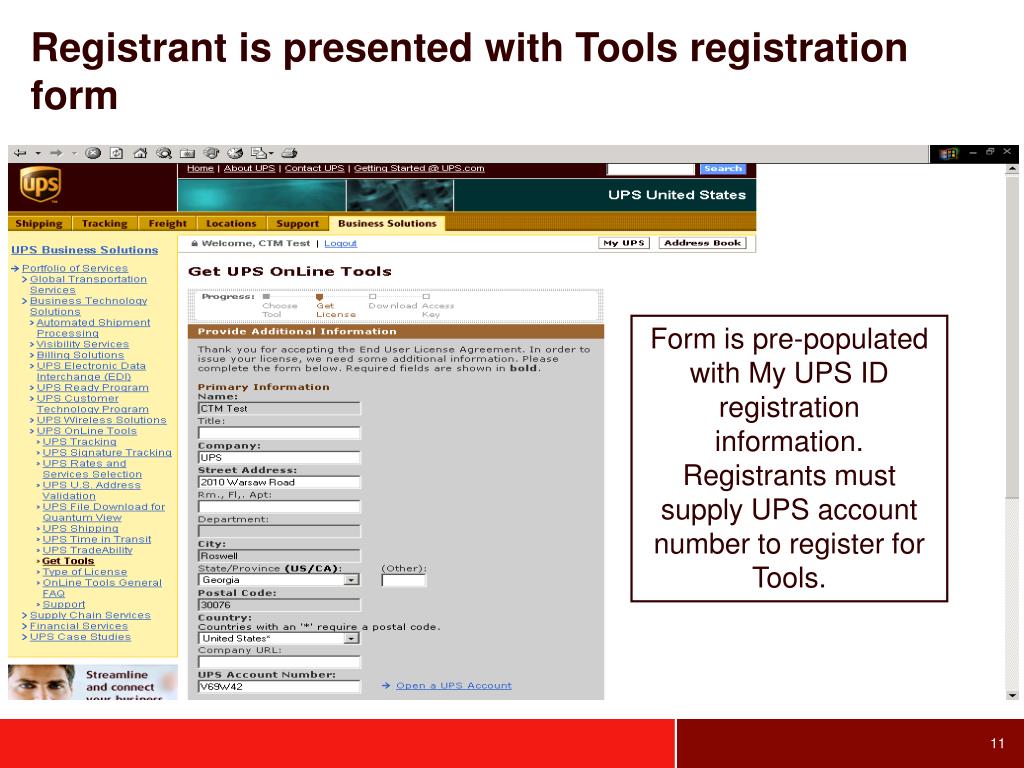Click the browser Search magnifier icon
The height and width of the screenshot is (768, 1024).
[164, 153]
